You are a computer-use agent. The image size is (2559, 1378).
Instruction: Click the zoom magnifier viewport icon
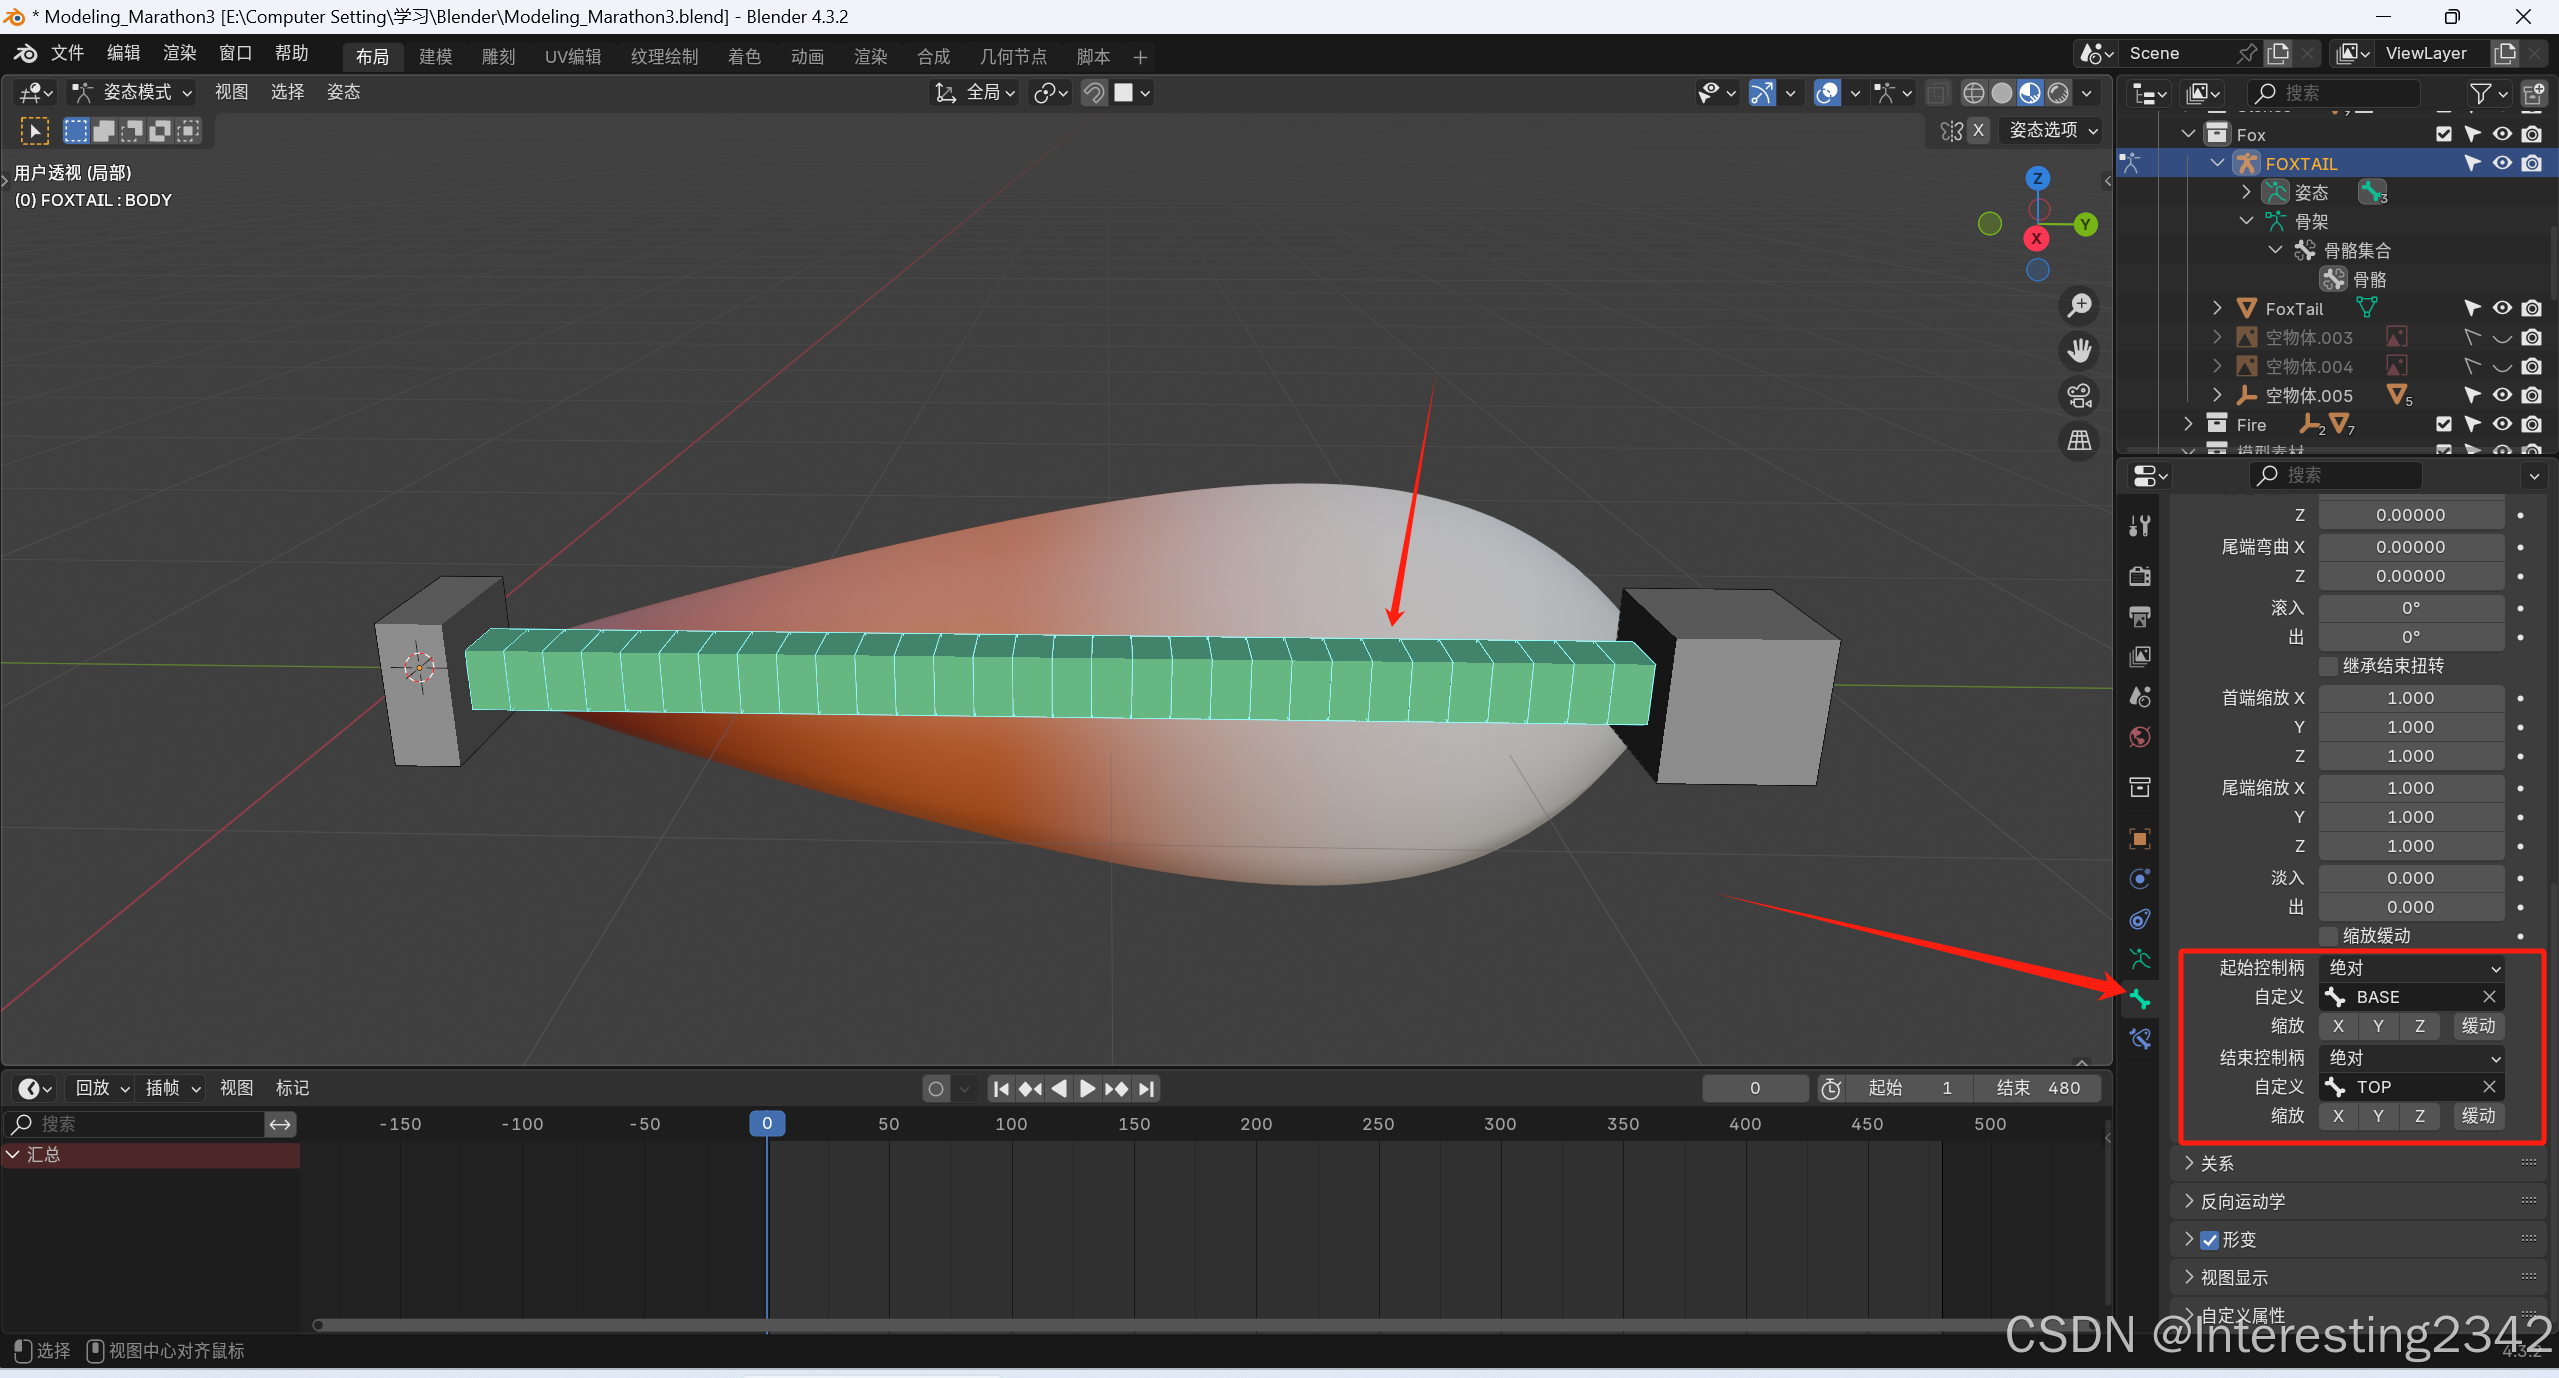coord(2080,305)
